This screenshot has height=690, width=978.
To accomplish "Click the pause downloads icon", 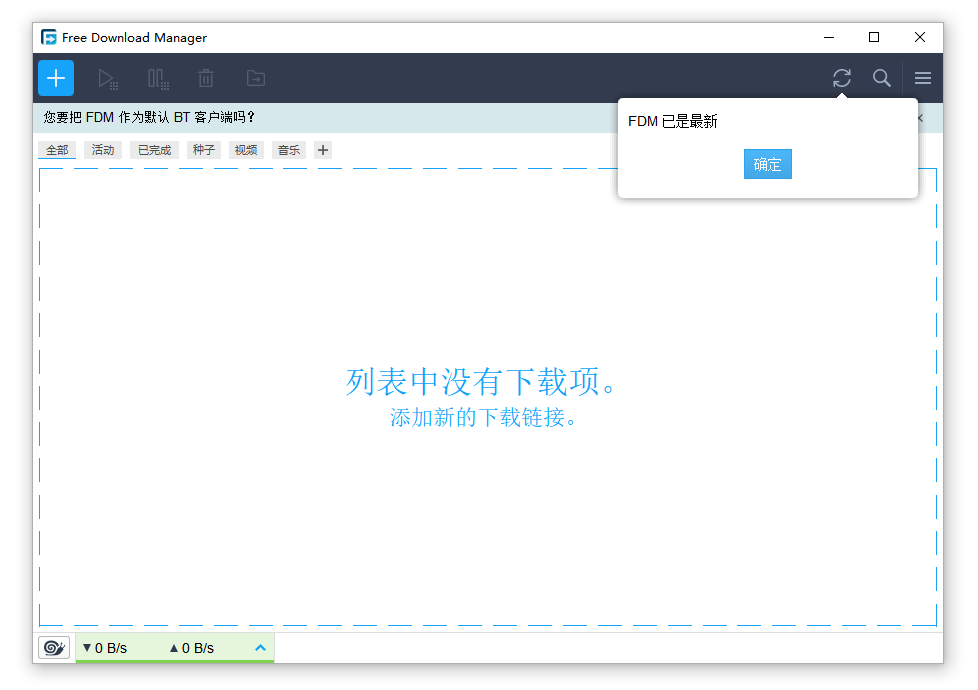I will 157,77.
